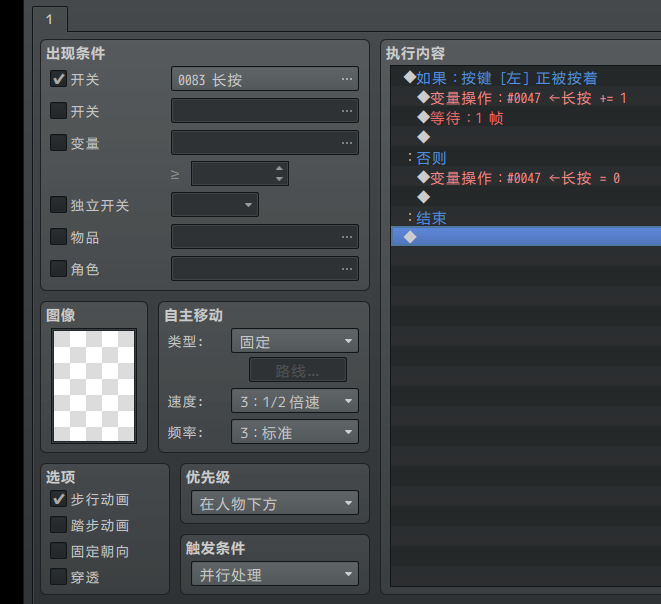
Task: Select empty command line below 等待
Action: pos(526,138)
